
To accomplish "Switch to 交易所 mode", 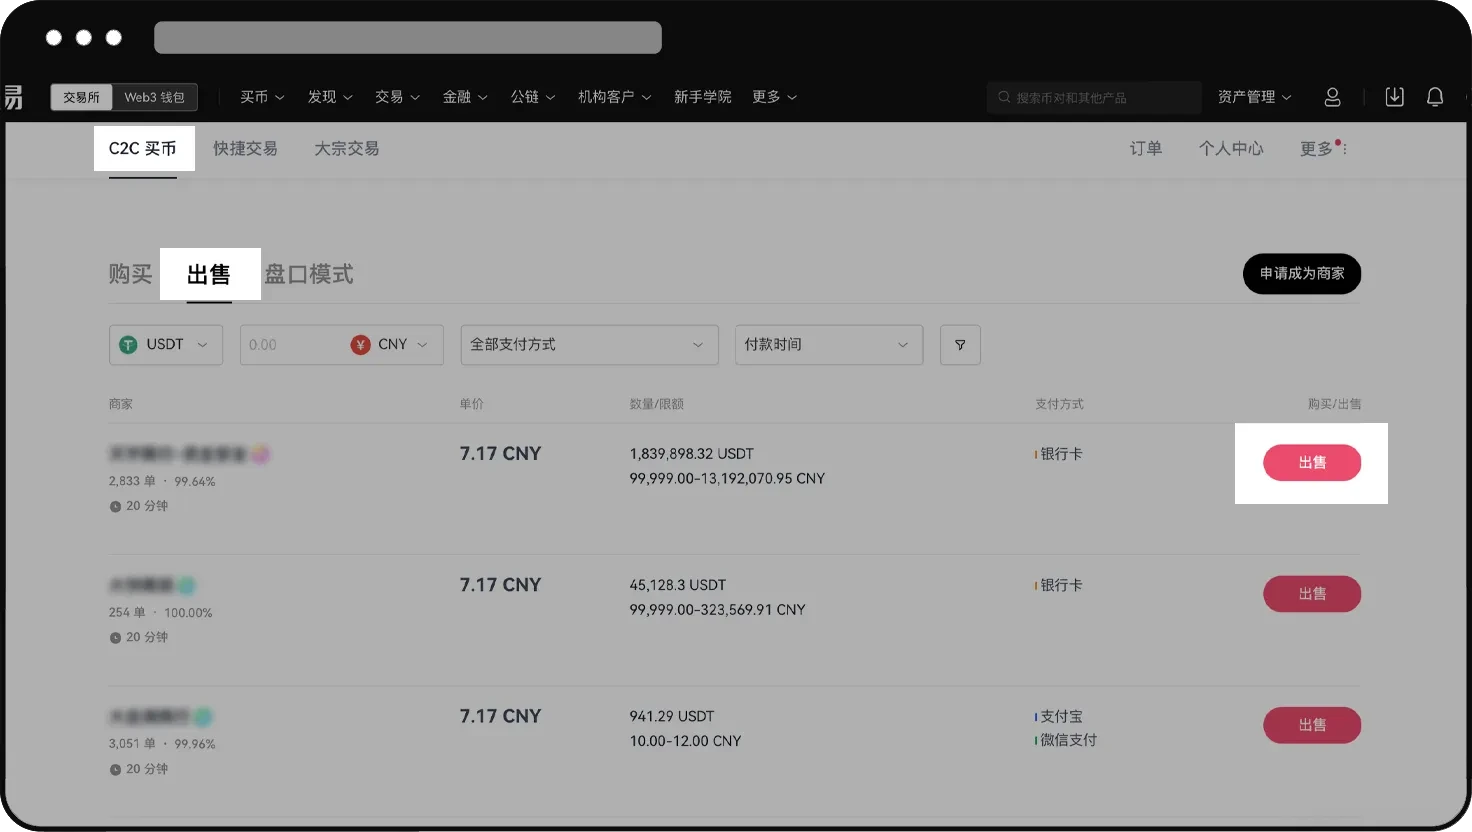I will (x=81, y=97).
